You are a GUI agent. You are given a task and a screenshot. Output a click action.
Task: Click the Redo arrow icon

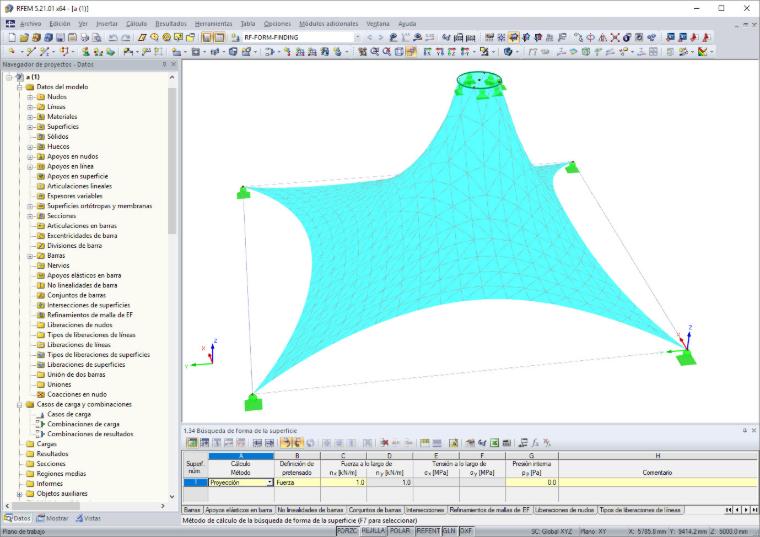click(125, 37)
